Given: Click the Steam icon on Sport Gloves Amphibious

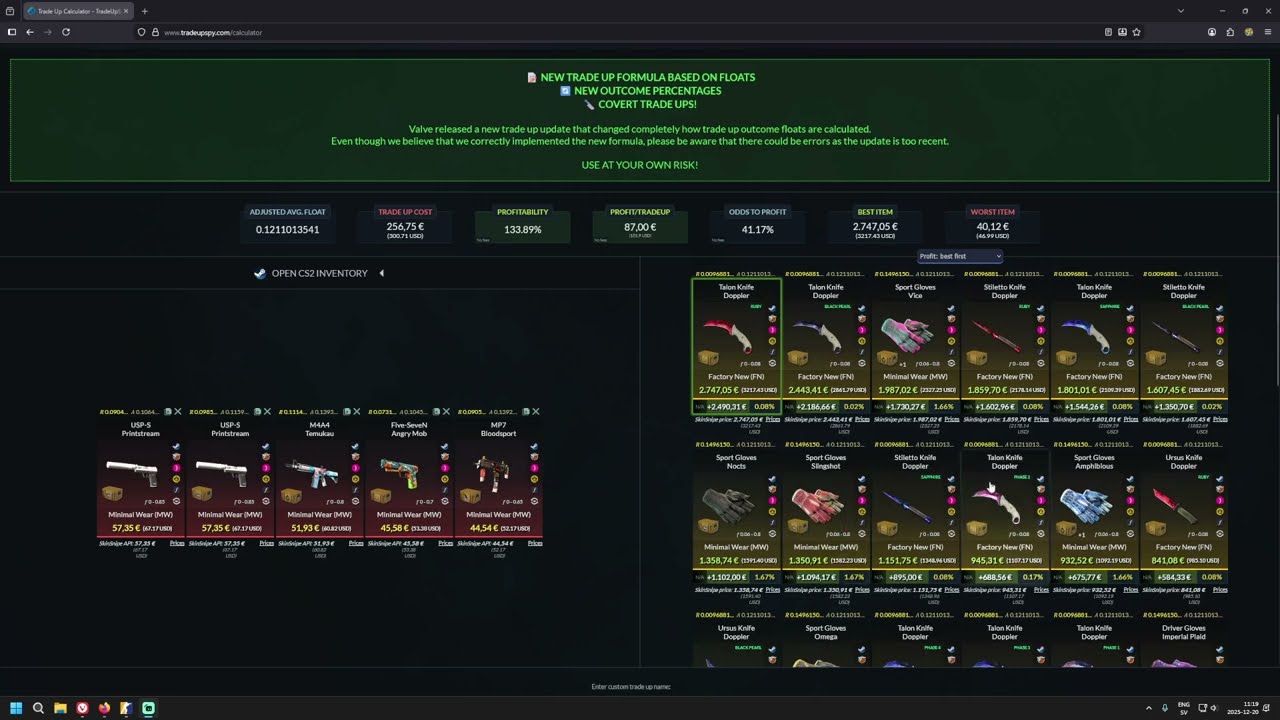Looking at the screenshot, I should tap(1130, 479).
